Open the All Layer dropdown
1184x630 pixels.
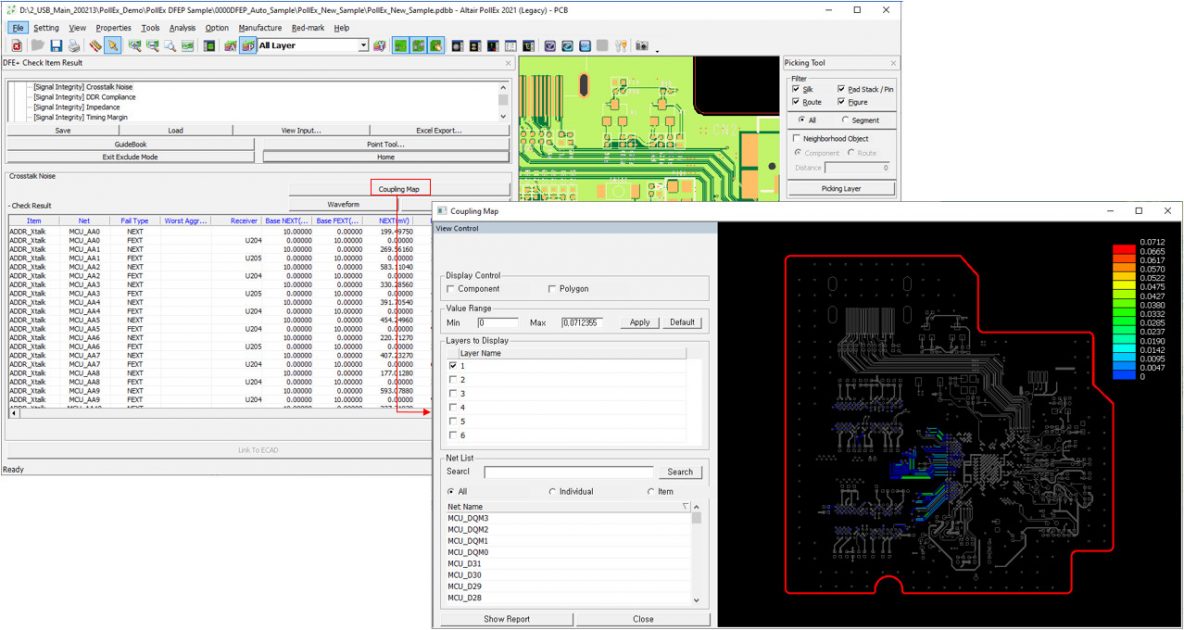click(363, 46)
